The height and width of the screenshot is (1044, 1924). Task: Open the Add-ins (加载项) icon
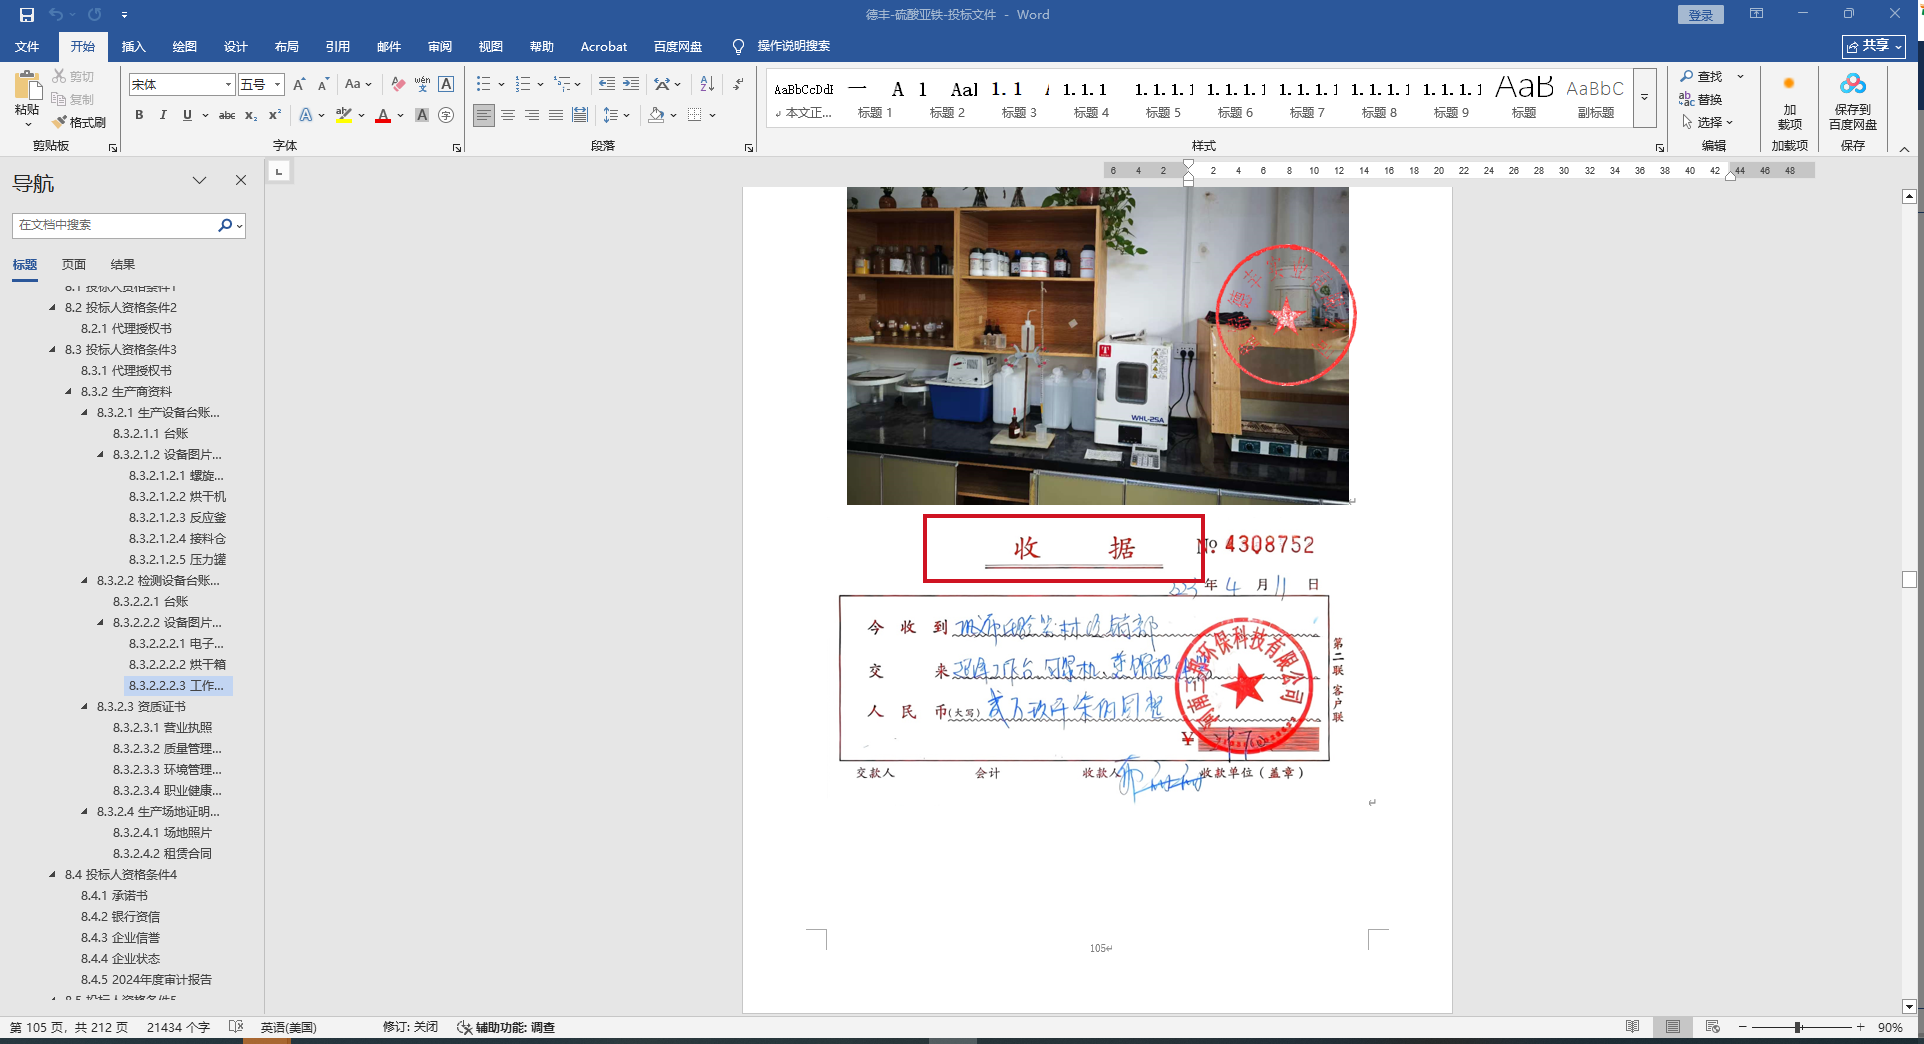point(1789,84)
